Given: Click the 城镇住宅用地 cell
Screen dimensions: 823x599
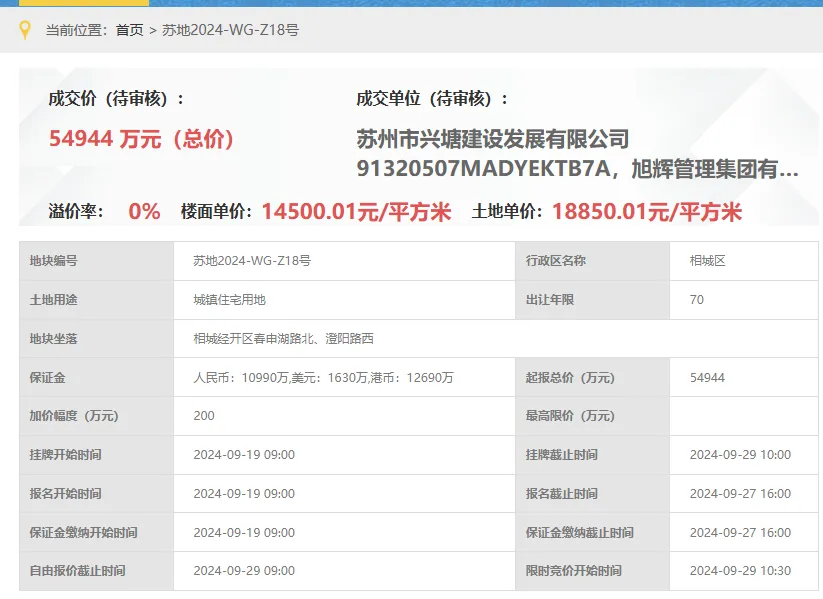Looking at the screenshot, I should pyautogui.click(x=344, y=300).
